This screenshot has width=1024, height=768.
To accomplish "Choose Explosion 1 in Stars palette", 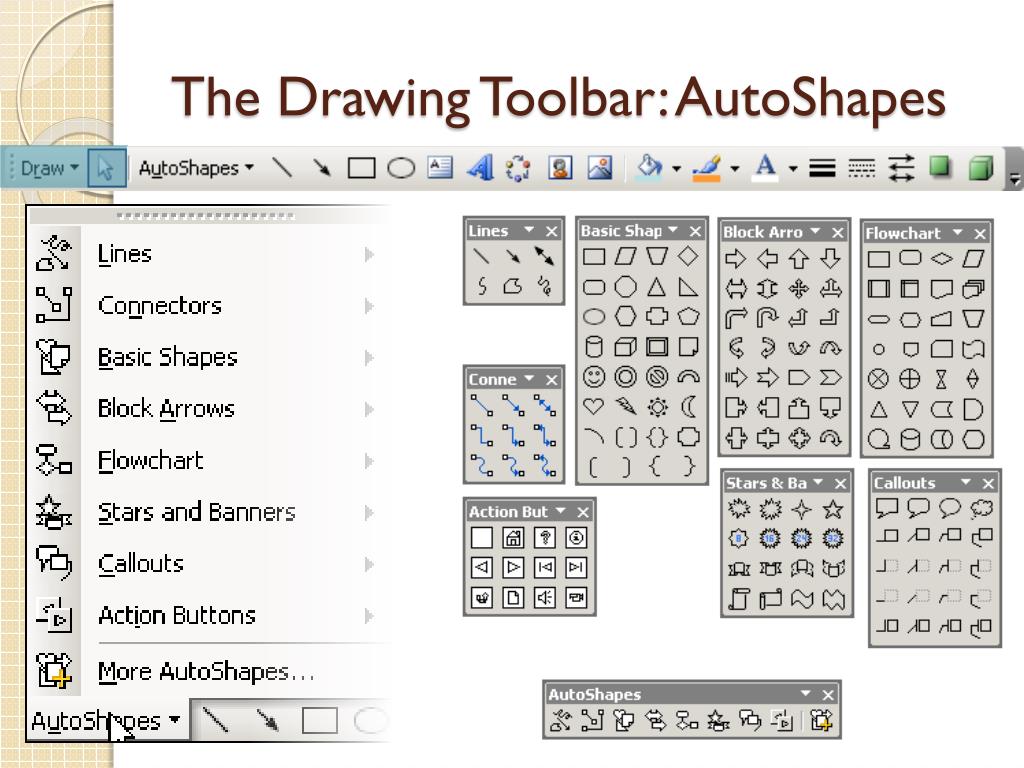I will click(739, 509).
